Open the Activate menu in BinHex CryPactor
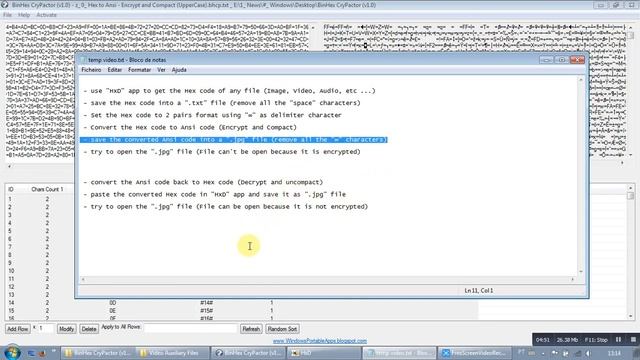Viewport: 640px width, 360px height. pos(47,15)
